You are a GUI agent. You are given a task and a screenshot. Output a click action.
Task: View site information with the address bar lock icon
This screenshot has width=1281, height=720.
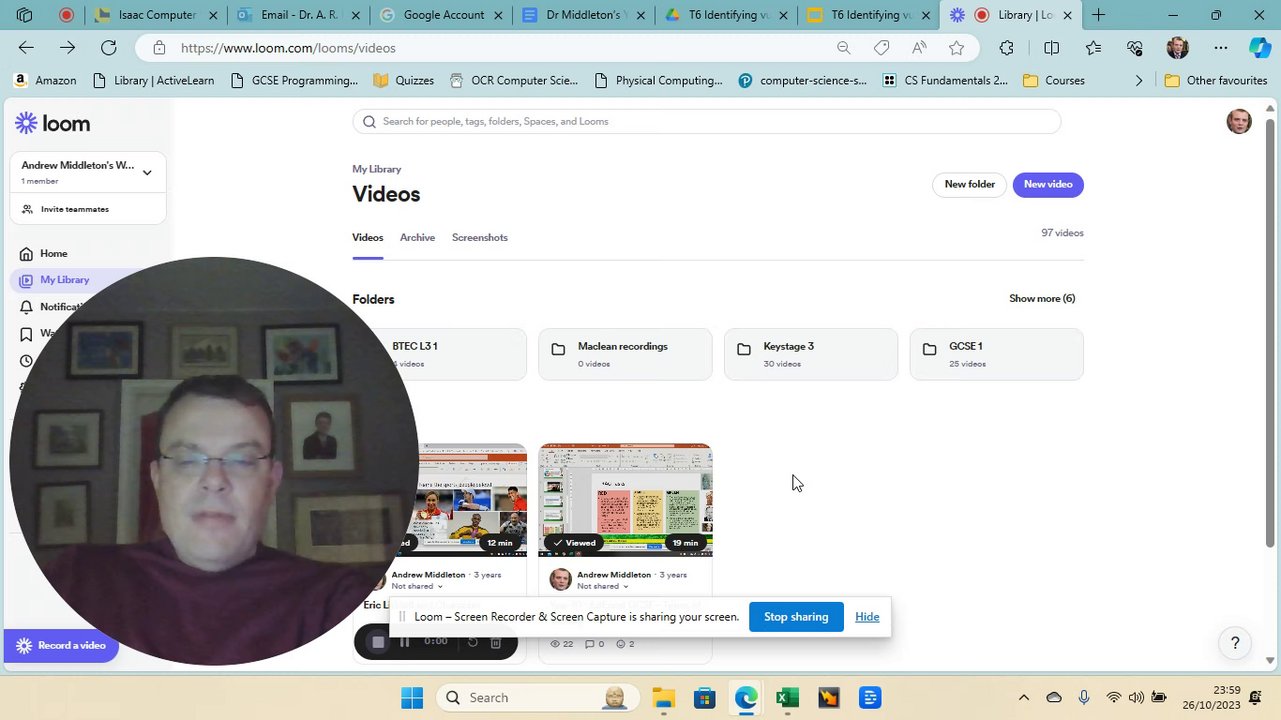(x=159, y=48)
